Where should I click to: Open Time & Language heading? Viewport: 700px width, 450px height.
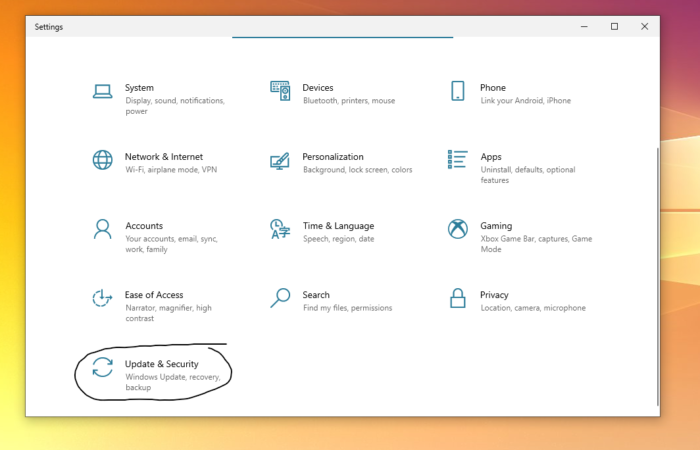click(x=338, y=225)
